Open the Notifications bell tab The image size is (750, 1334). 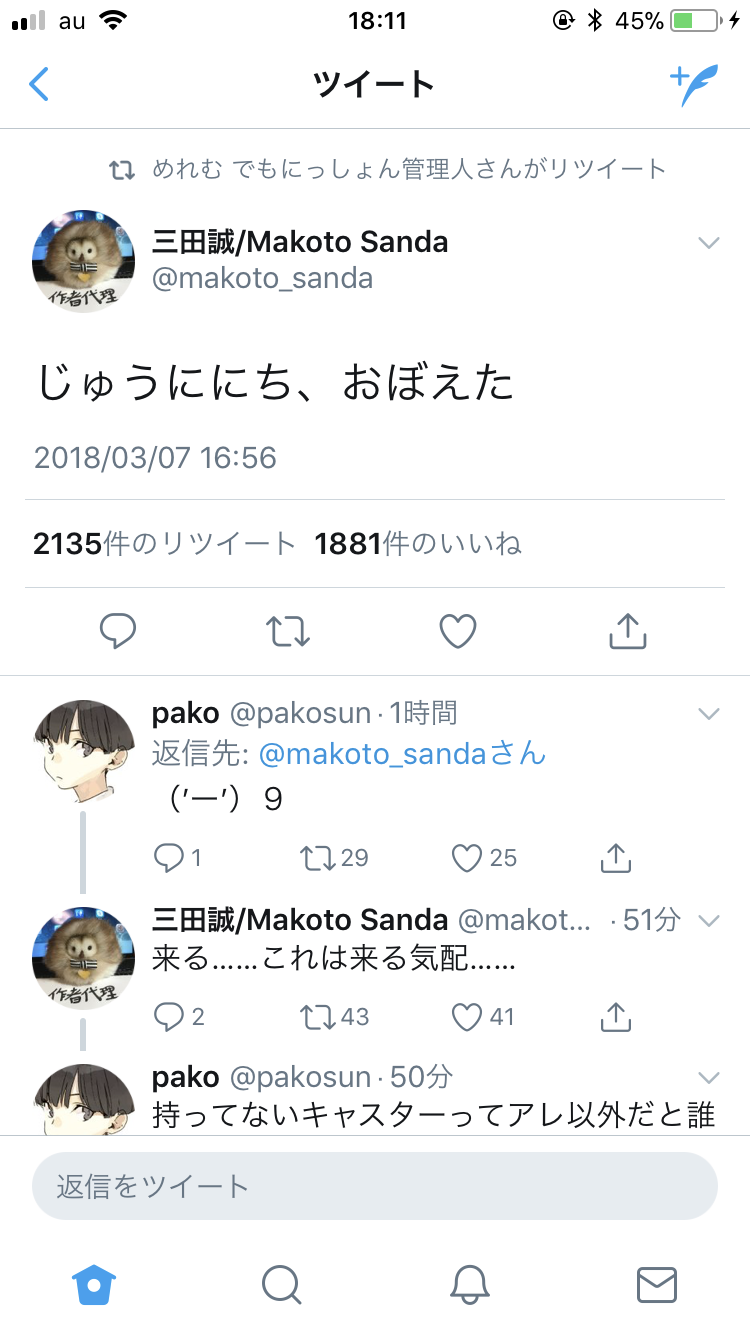tap(469, 1284)
